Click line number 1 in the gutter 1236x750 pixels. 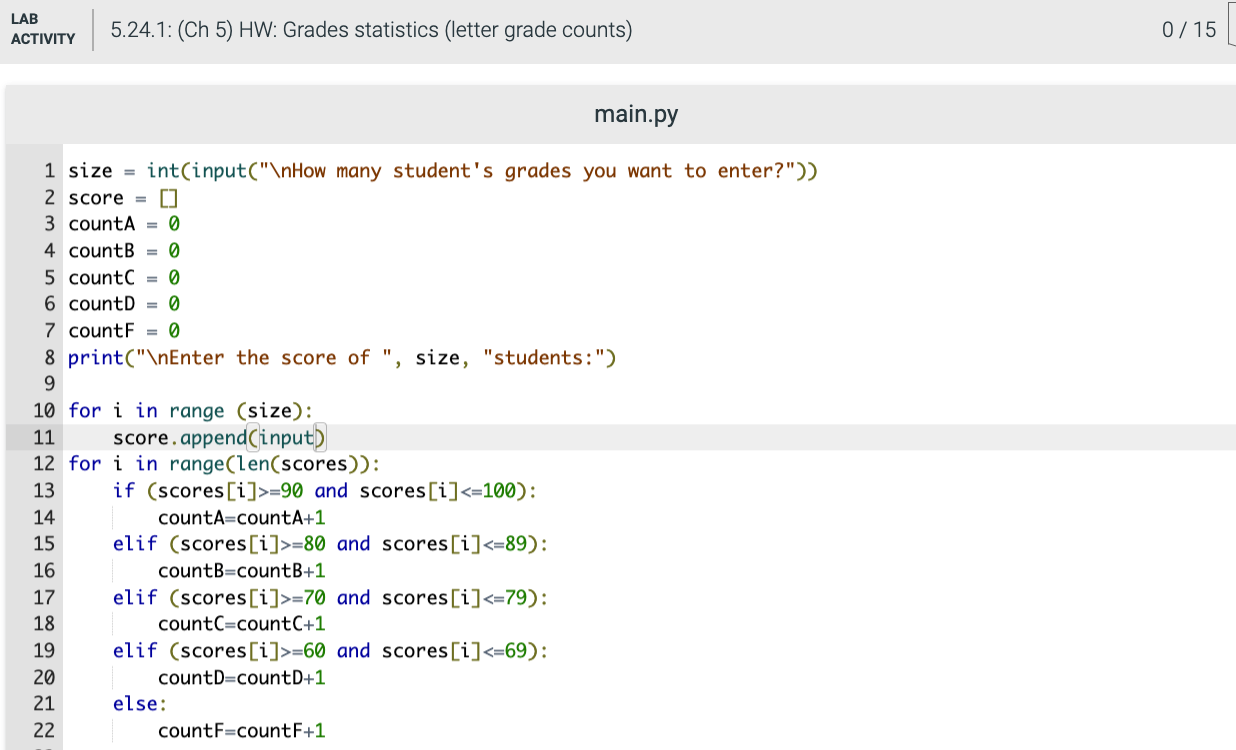tap(50, 171)
